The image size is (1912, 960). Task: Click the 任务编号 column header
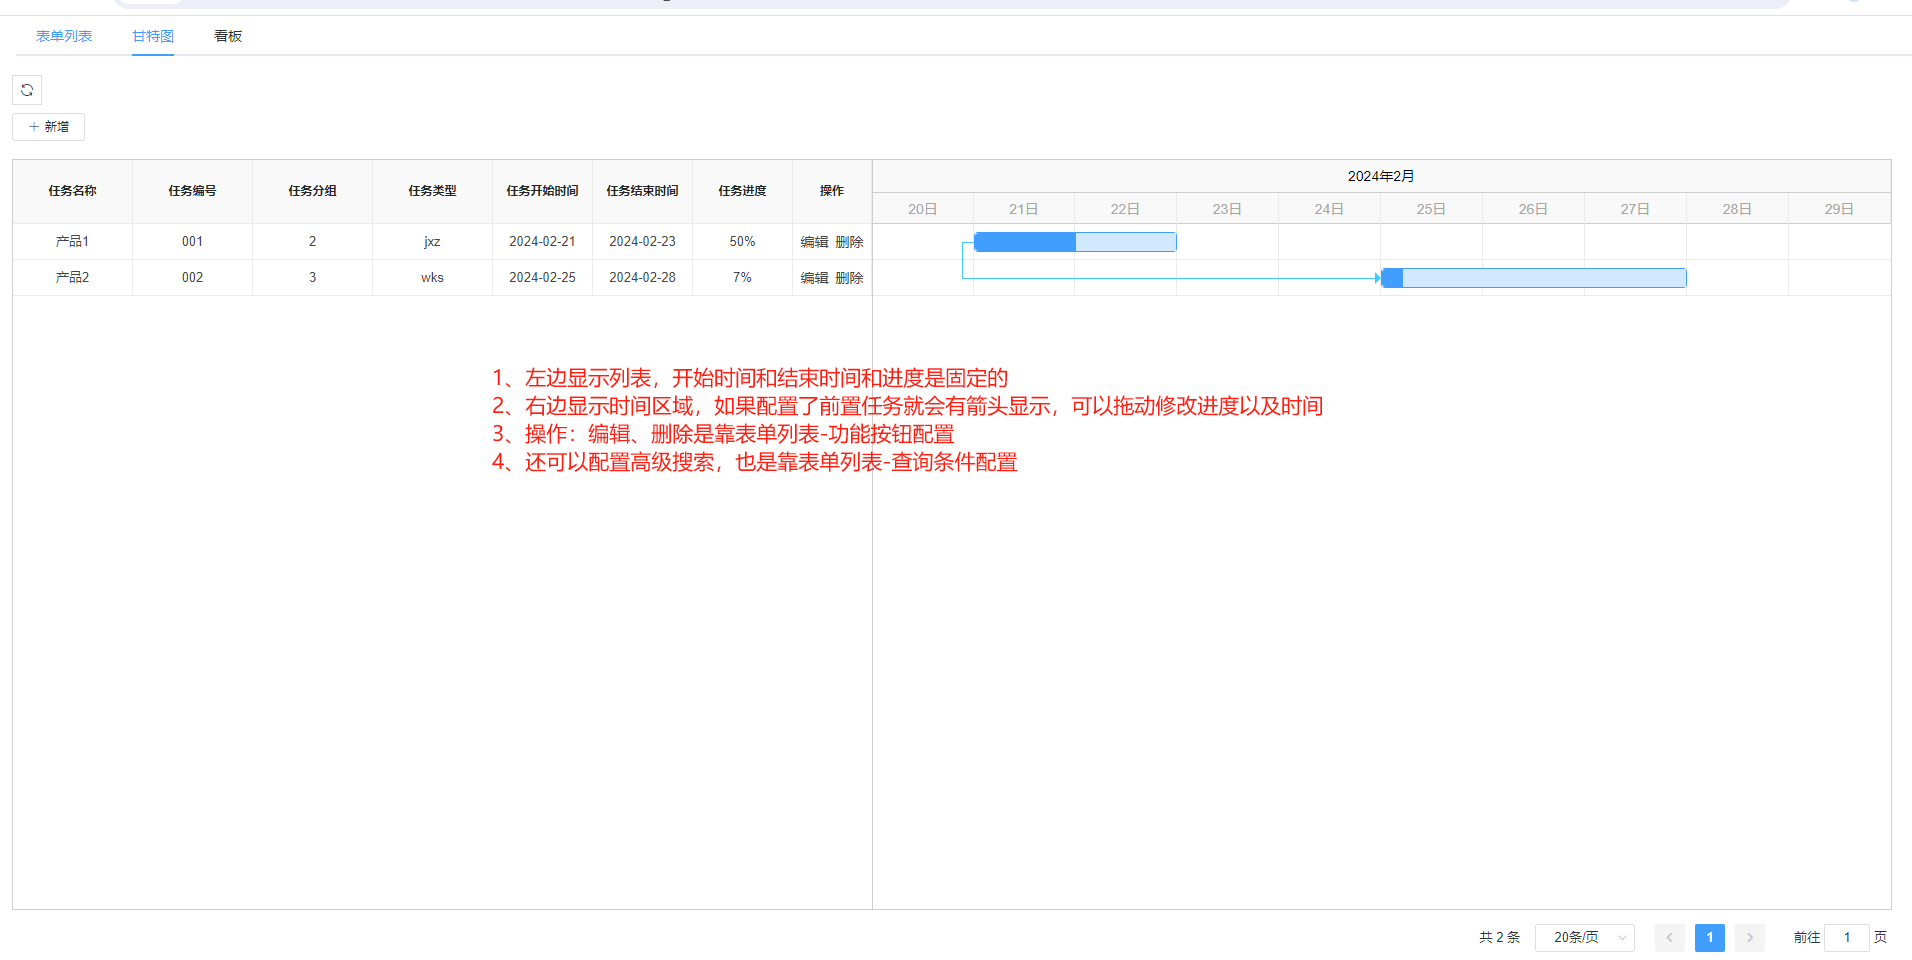[192, 191]
